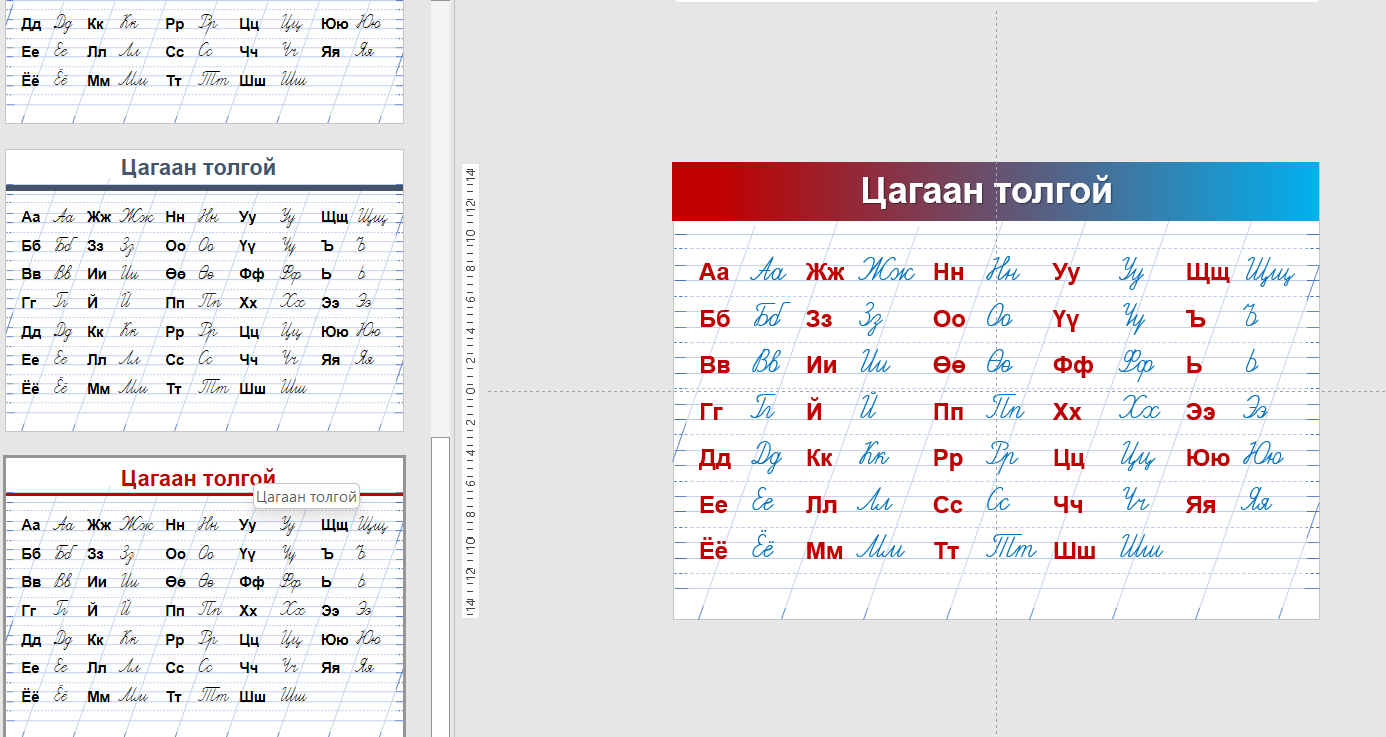Click red printed Пп on main slide
The image size is (1386, 737).
(948, 412)
